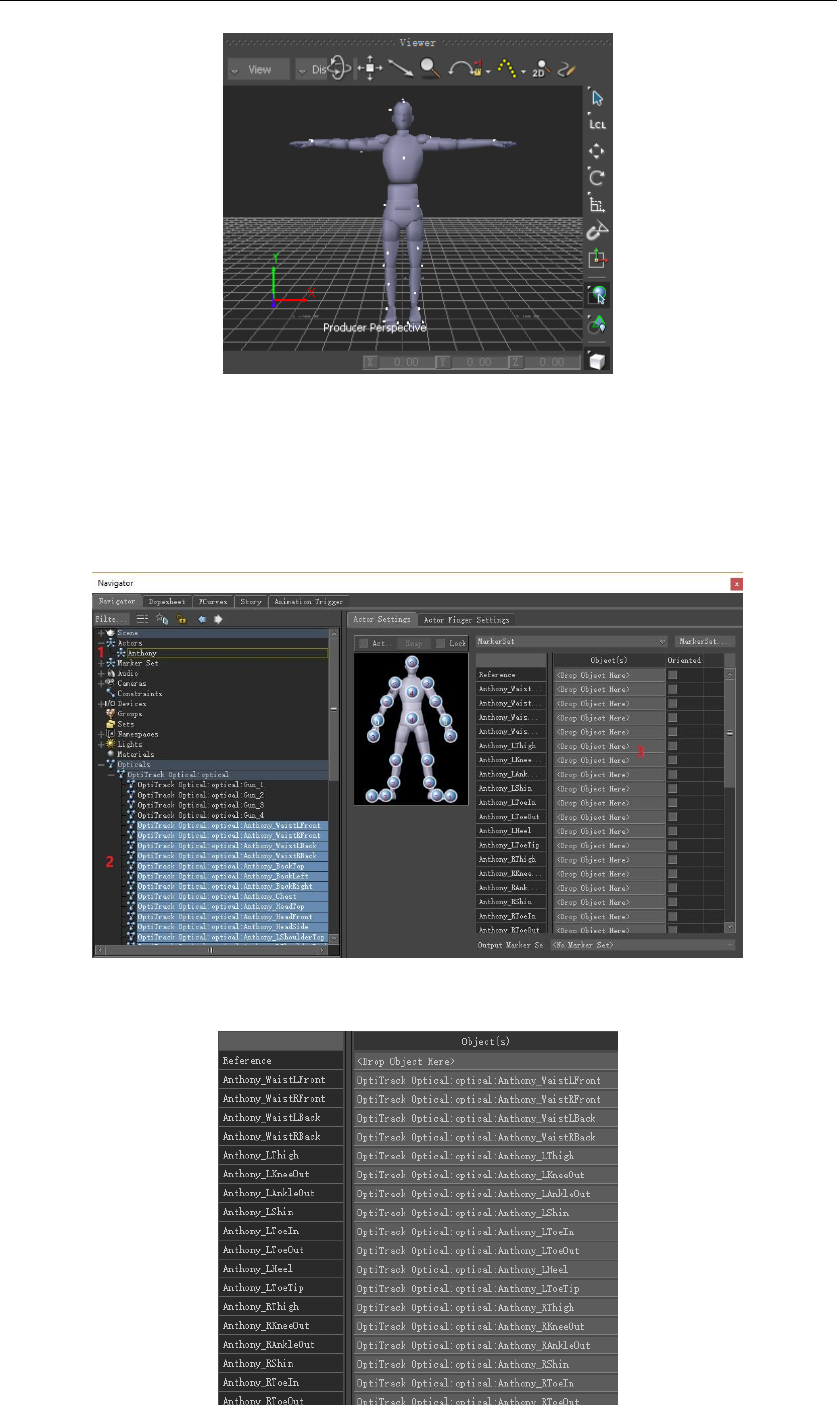
Task: Click the MarkerSet... button
Action: 704,641
